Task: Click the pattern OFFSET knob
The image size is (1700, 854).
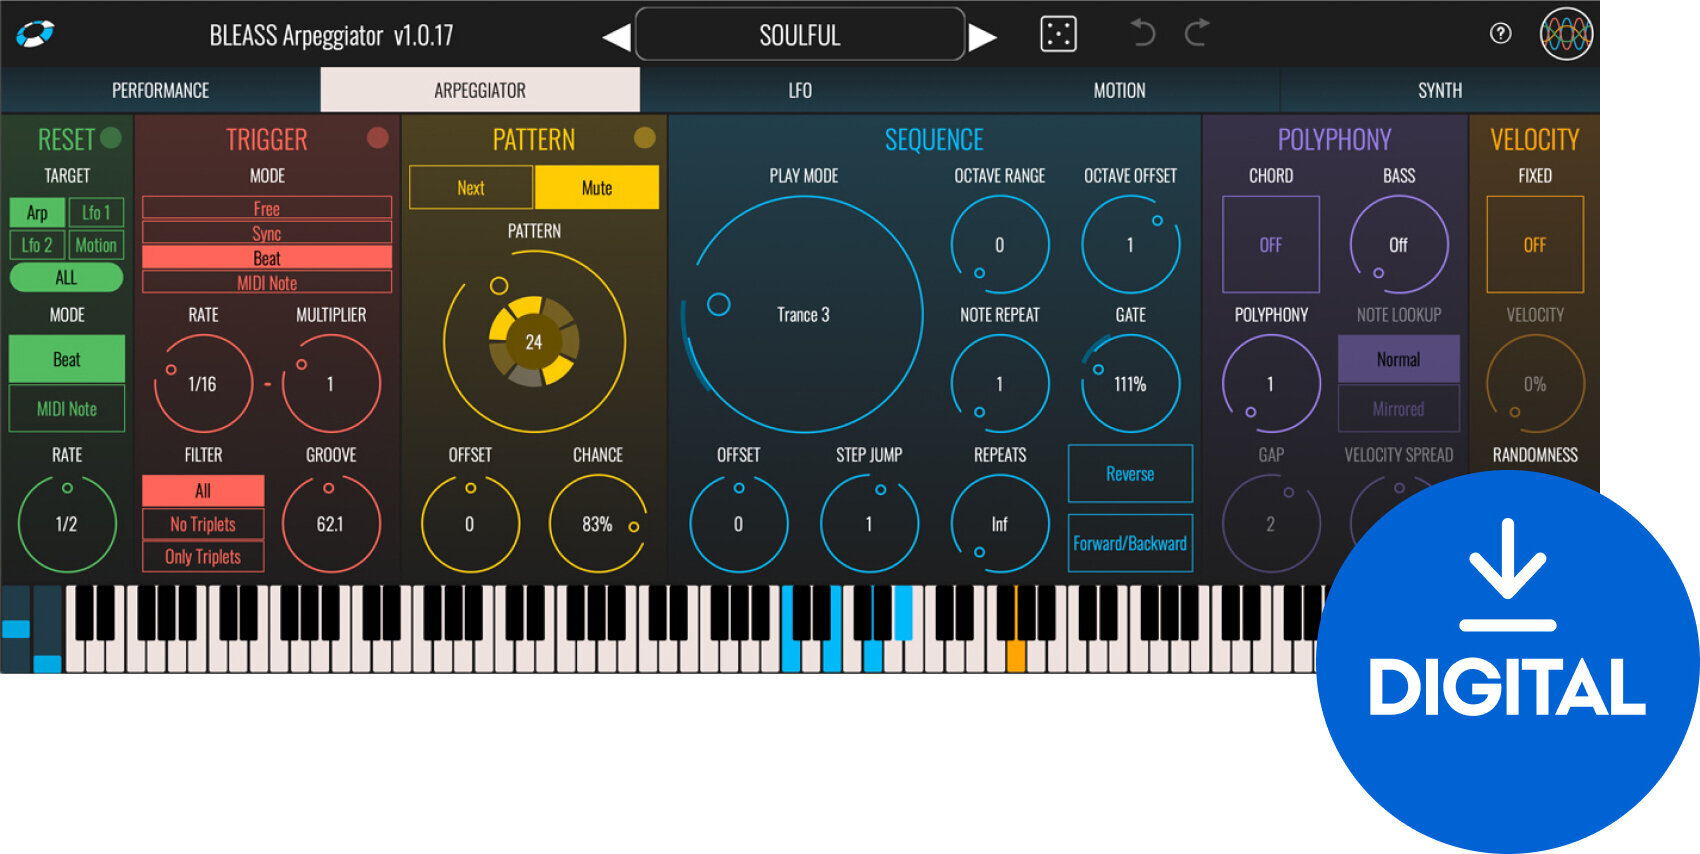Action: (x=470, y=524)
